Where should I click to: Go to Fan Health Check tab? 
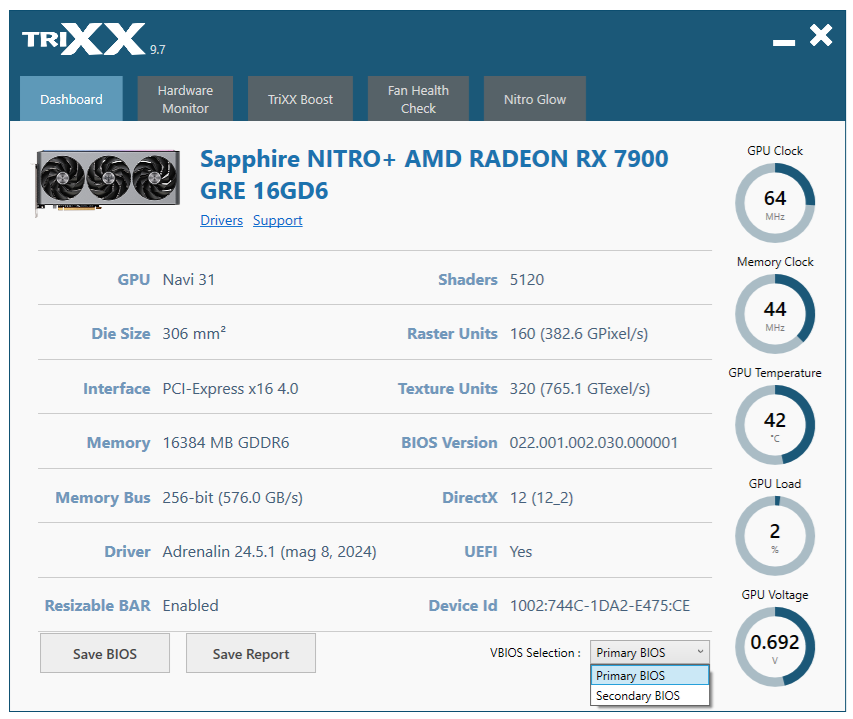[x=418, y=98]
